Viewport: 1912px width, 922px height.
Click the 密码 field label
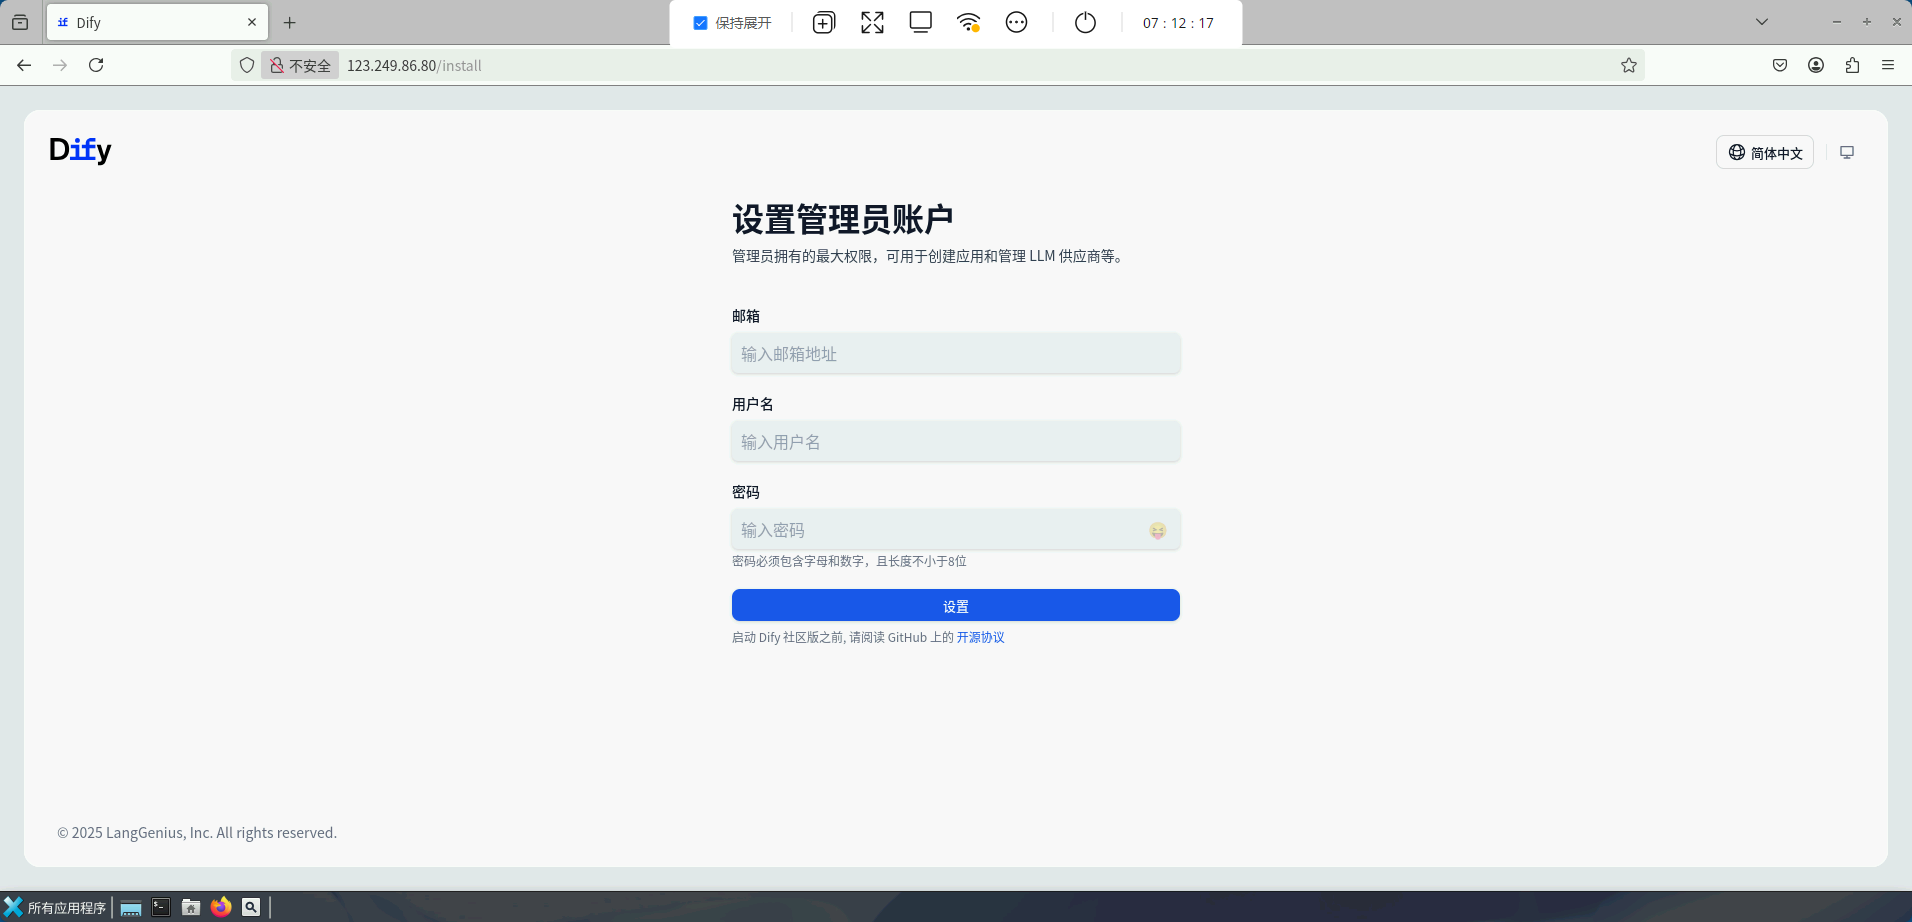pyautogui.click(x=746, y=492)
